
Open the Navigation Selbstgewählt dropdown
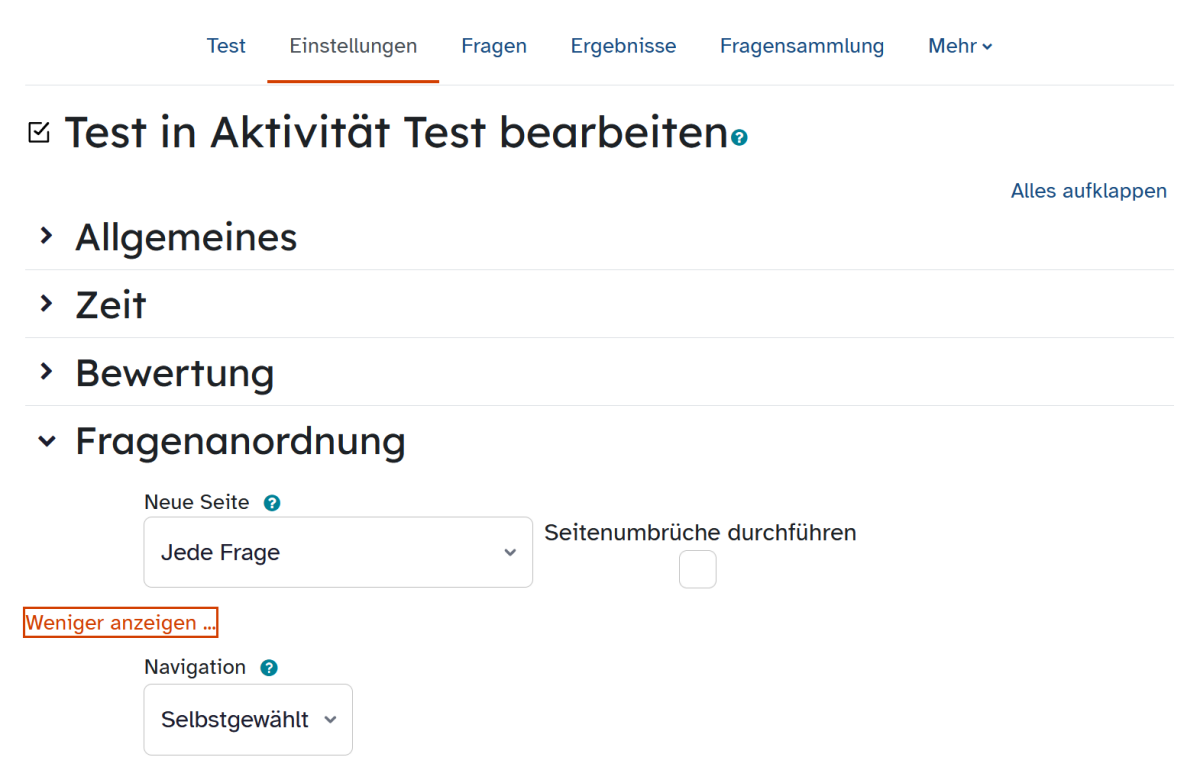(x=248, y=720)
